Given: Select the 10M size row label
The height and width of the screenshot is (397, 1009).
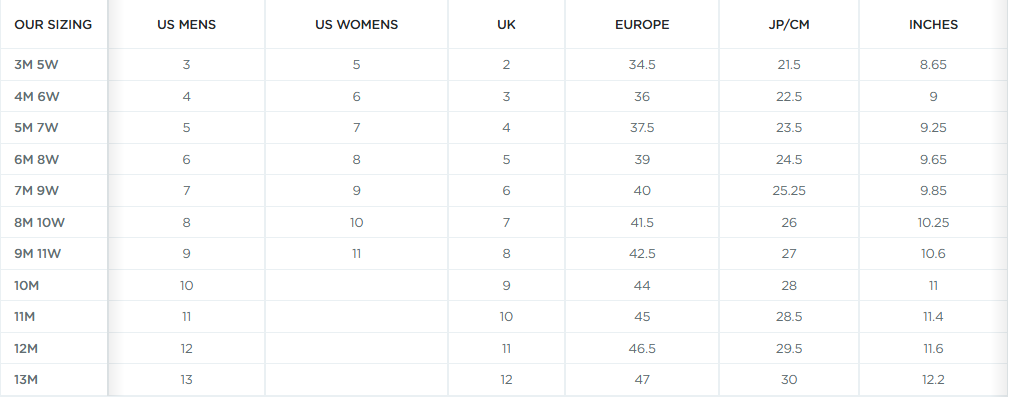Looking at the screenshot, I should pyautogui.click(x=26, y=285).
